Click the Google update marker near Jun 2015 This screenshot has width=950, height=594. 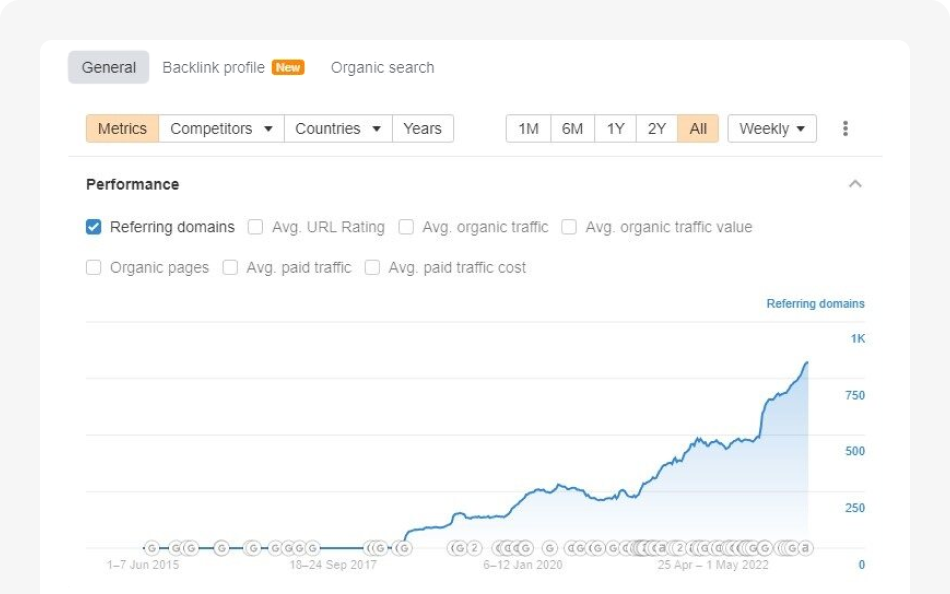pyautogui.click(x=152, y=547)
